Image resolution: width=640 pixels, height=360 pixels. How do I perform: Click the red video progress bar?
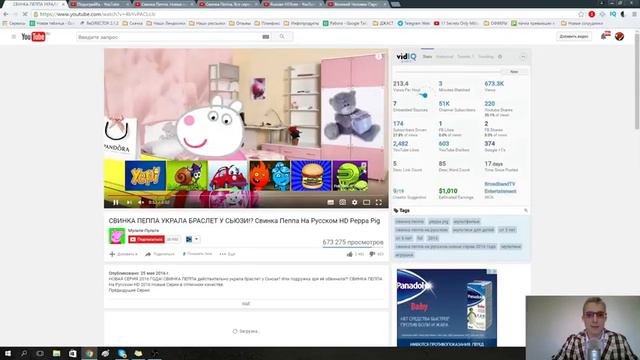(246, 196)
